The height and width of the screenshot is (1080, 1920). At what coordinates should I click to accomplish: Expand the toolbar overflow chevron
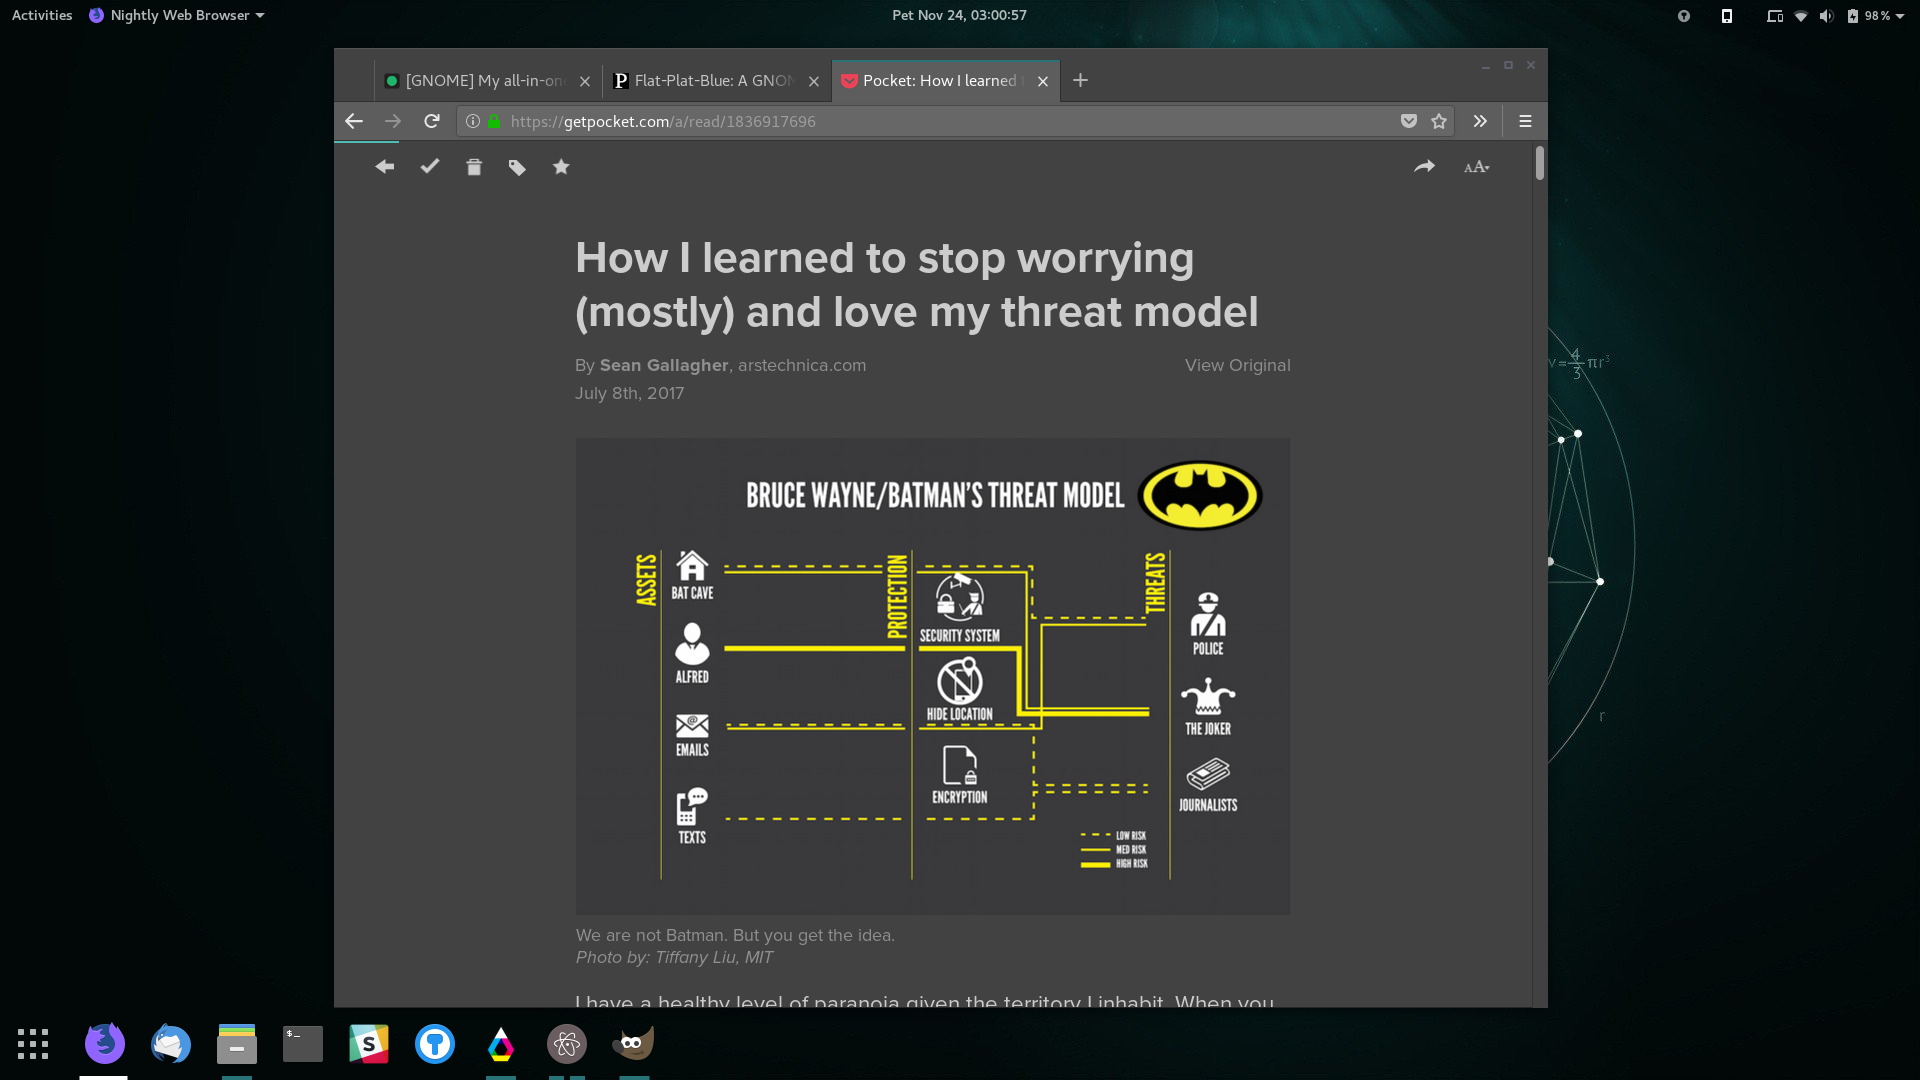[1480, 121]
